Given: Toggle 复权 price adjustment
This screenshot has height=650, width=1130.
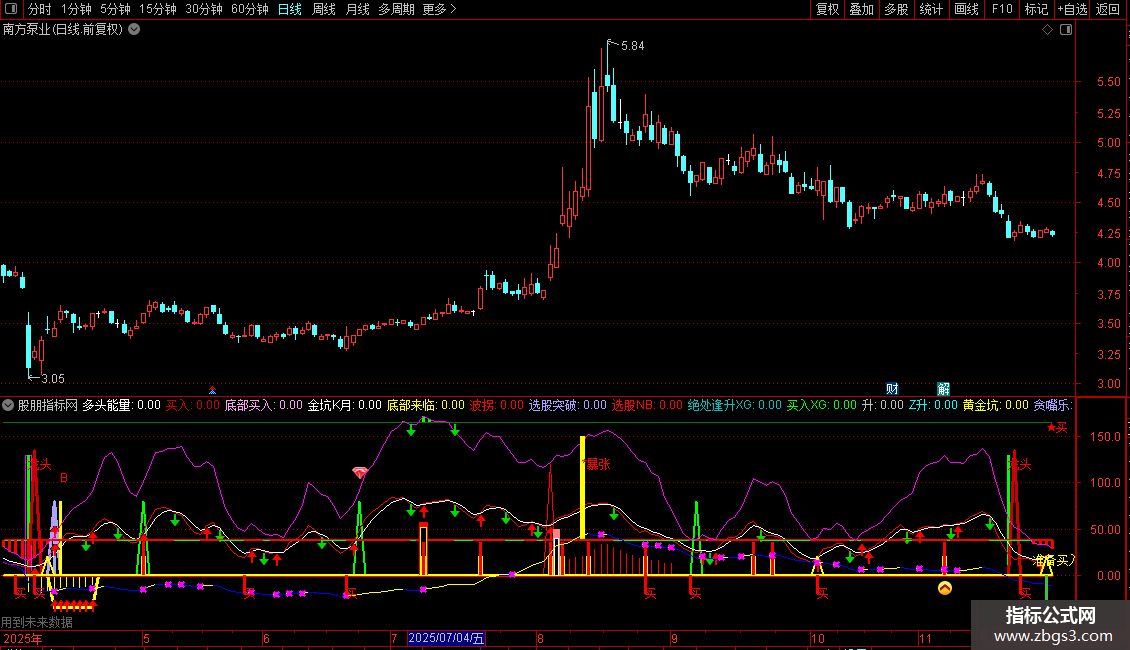Looking at the screenshot, I should (x=828, y=9).
